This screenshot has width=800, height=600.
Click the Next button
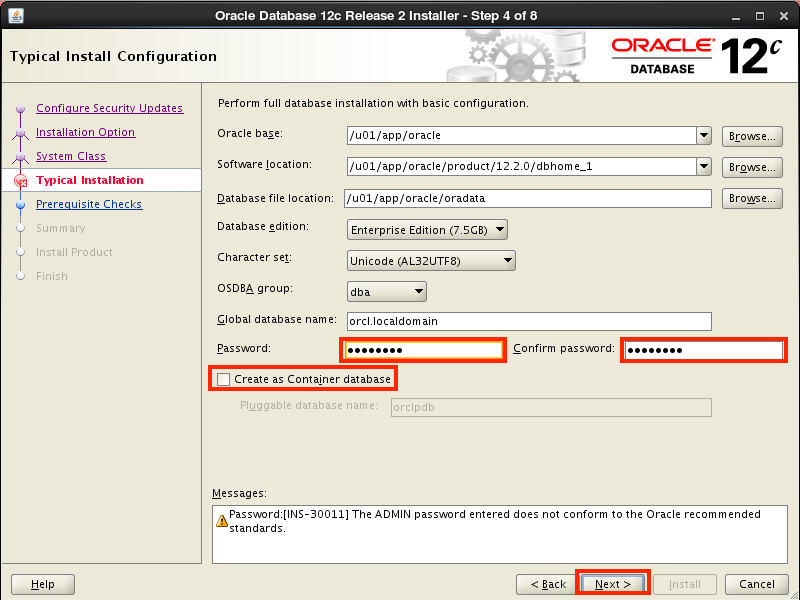(x=613, y=584)
